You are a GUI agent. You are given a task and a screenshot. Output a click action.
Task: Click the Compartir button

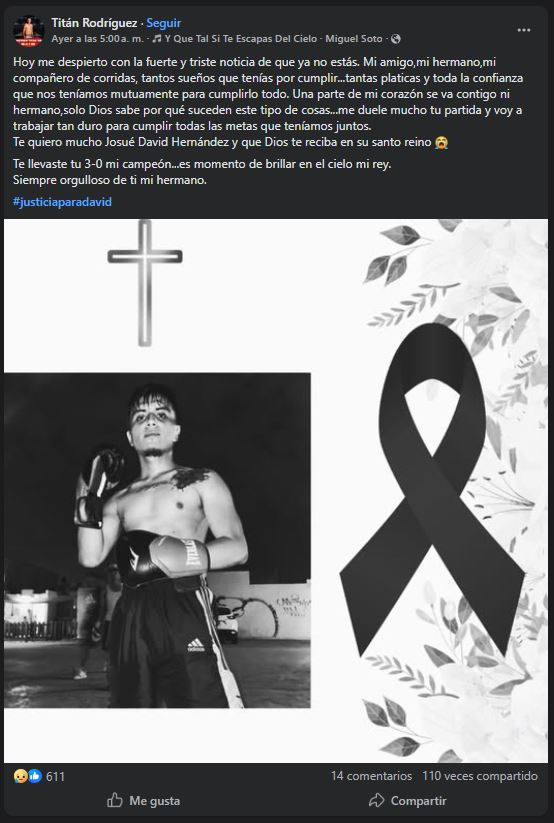tap(407, 800)
